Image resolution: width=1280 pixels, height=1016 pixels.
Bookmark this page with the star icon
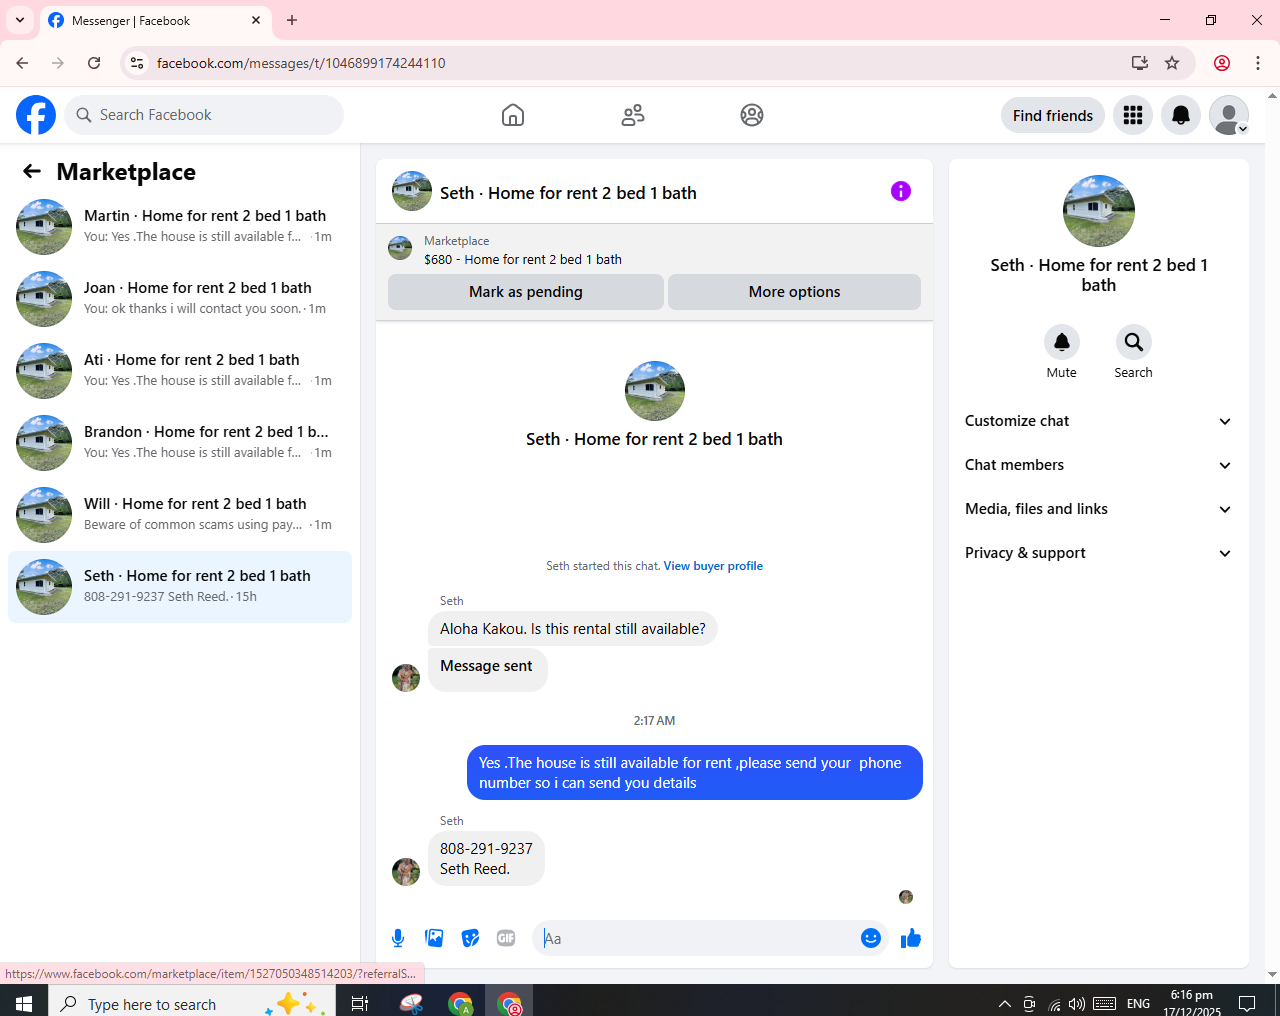(x=1172, y=63)
